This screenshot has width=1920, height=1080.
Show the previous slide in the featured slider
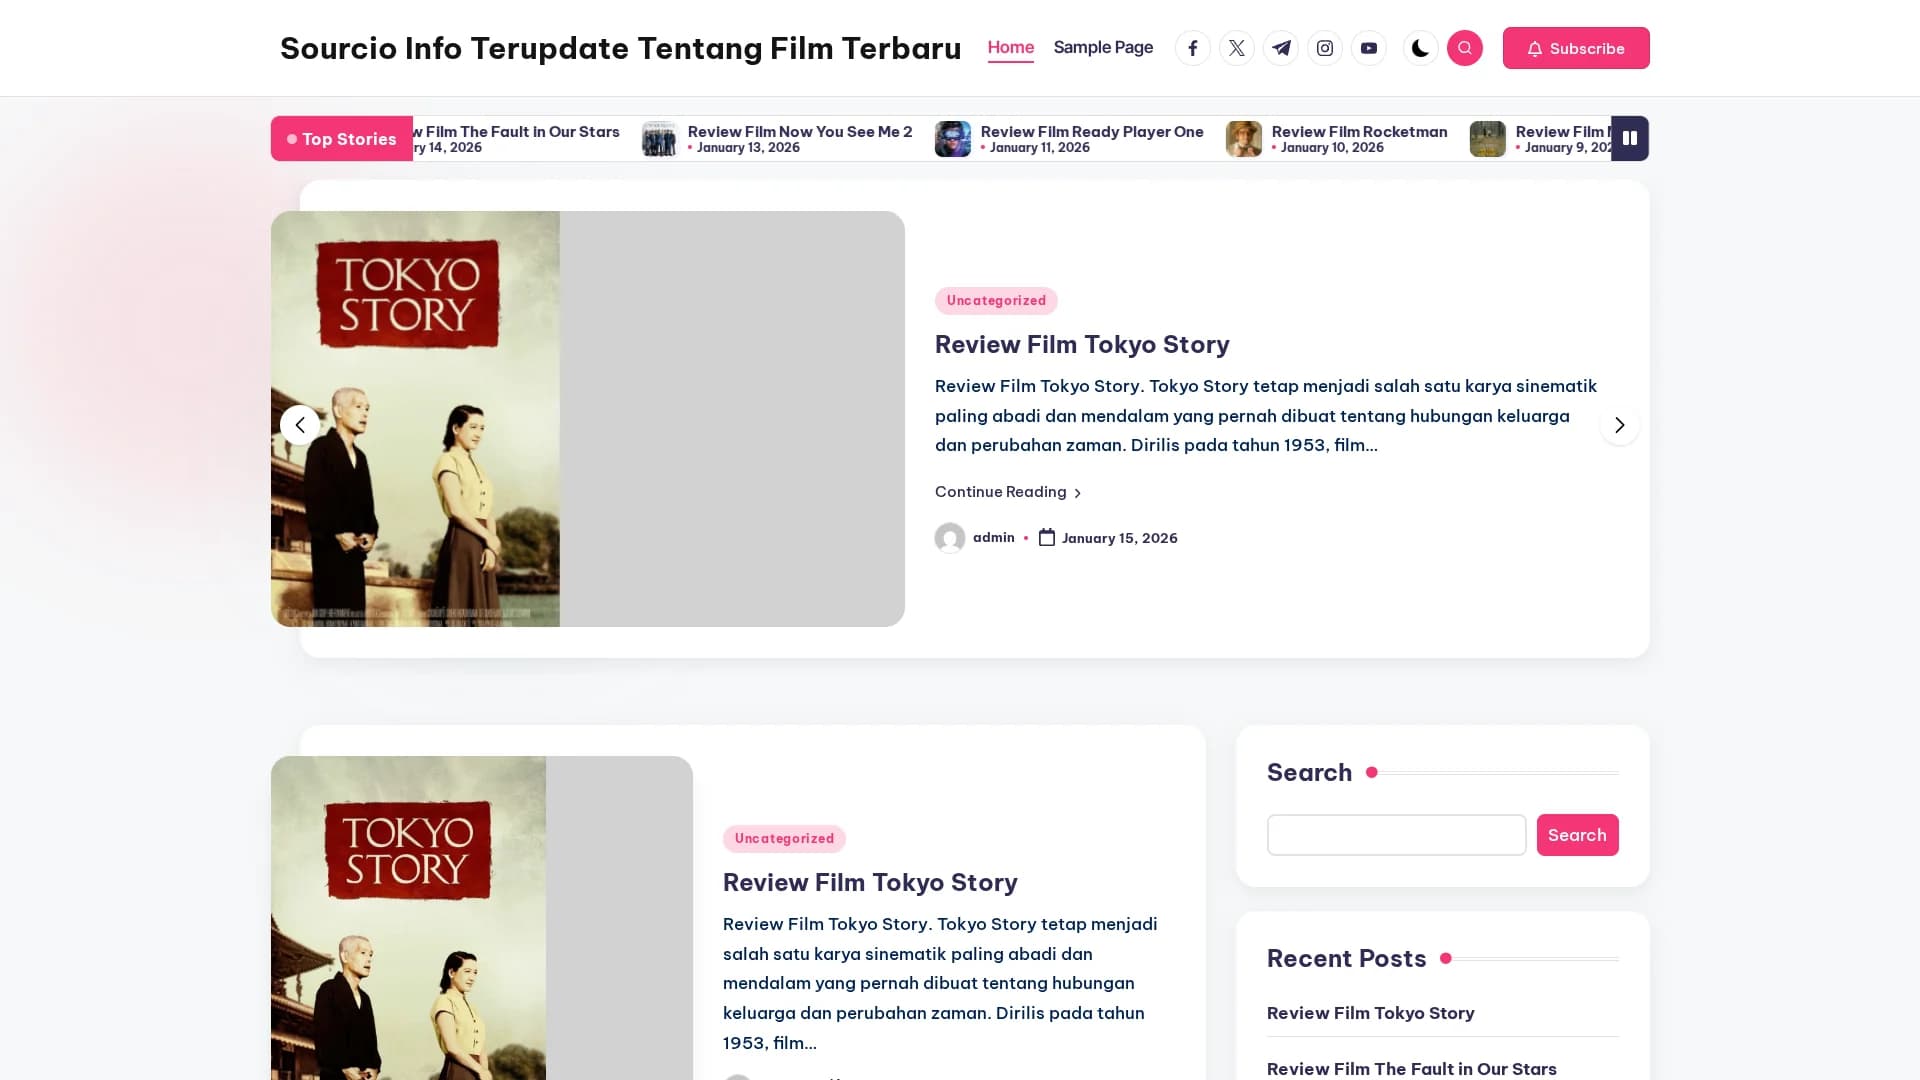[300, 425]
